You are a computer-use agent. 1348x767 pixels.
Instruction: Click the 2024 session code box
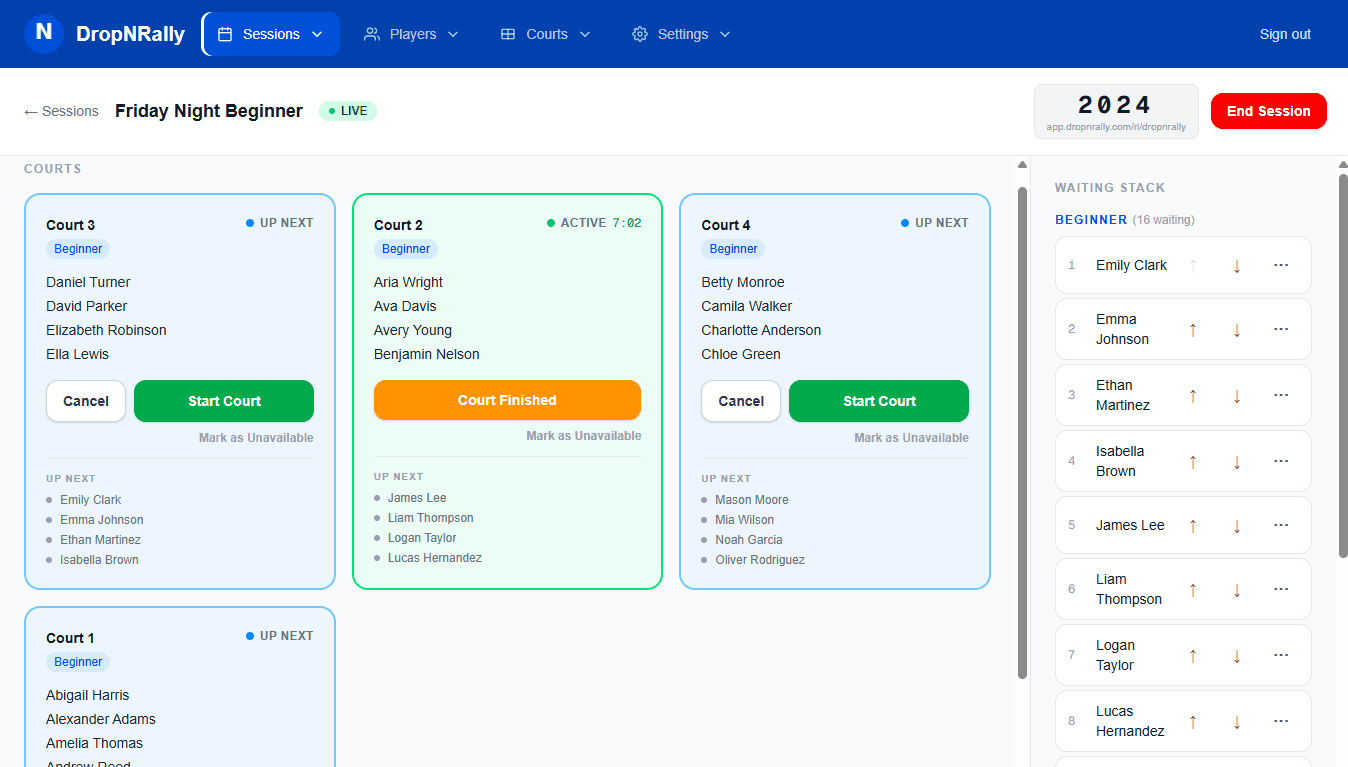(x=1116, y=111)
